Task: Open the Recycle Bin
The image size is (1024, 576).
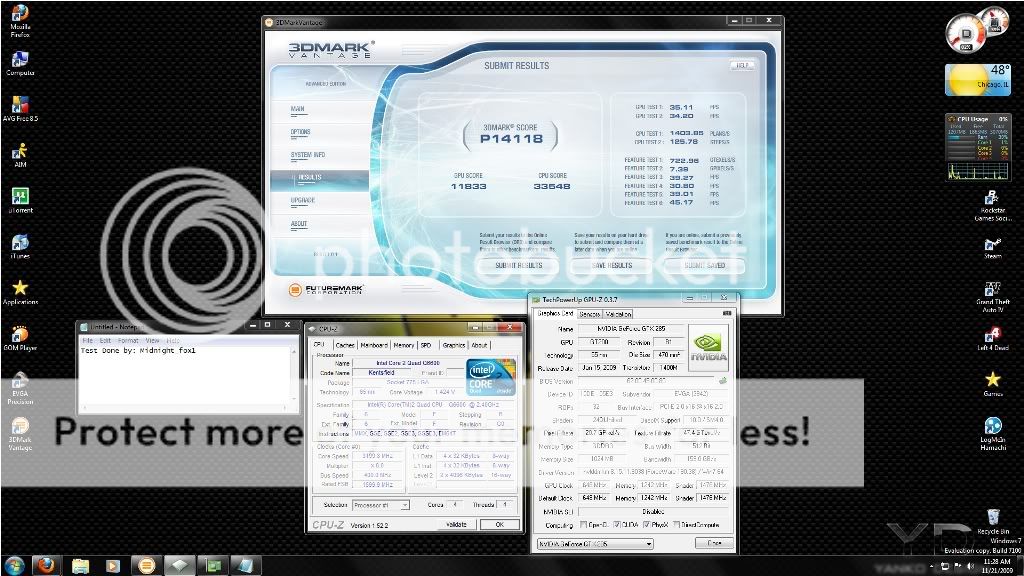Action: [992, 517]
